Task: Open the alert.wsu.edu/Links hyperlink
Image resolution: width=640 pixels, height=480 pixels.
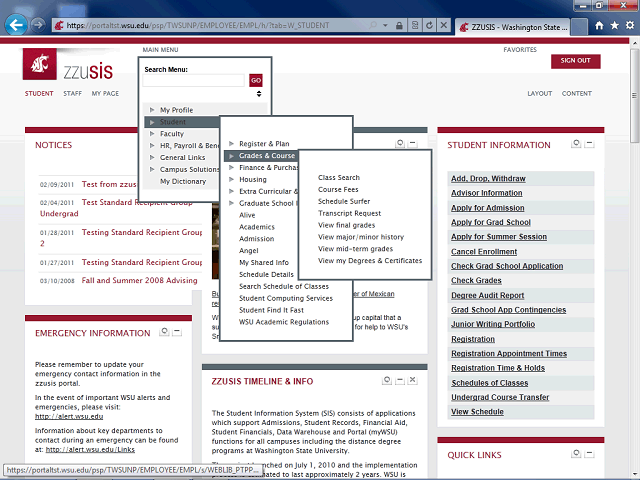Action: click(90, 449)
